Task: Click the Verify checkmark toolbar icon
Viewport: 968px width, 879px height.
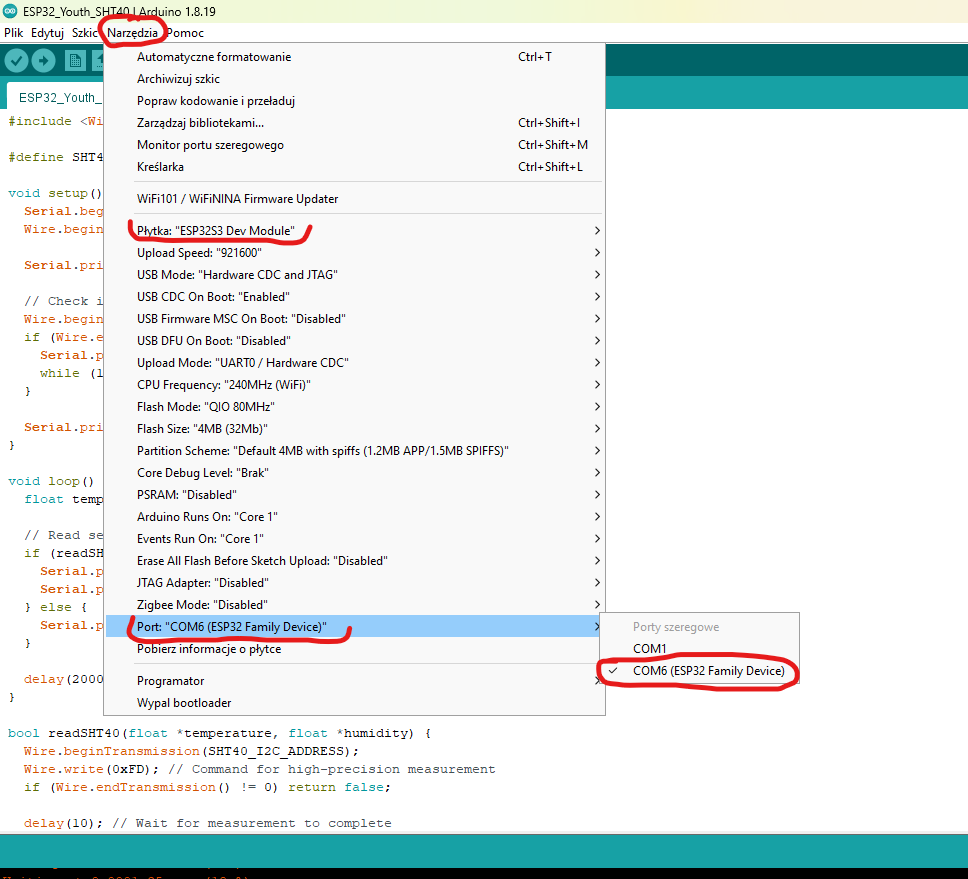Action: 17,60
